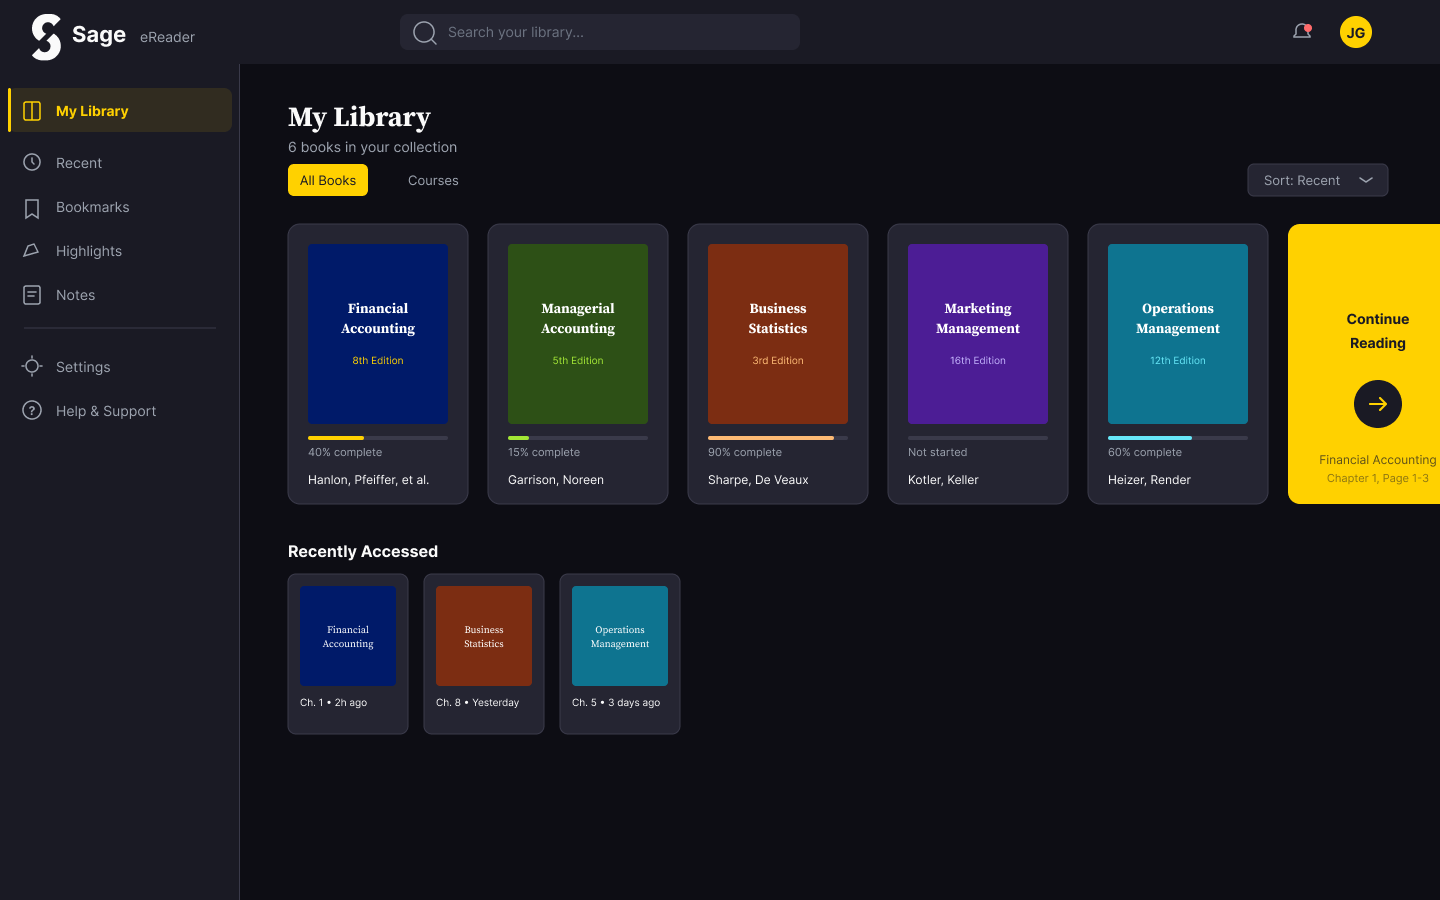
Task: Open the My Library sidebar item
Action: point(120,110)
